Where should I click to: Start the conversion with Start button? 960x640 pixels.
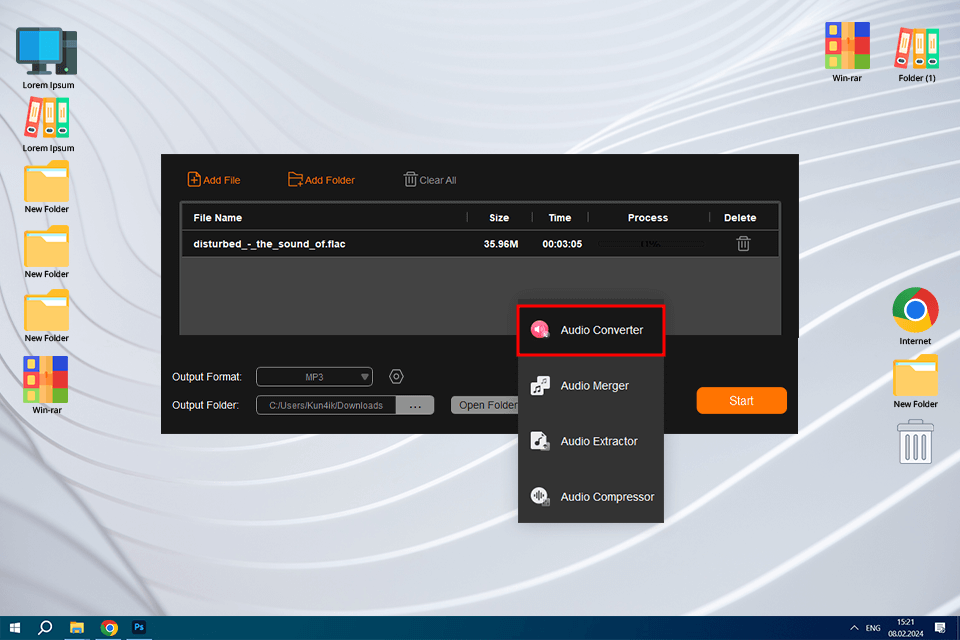coord(741,401)
